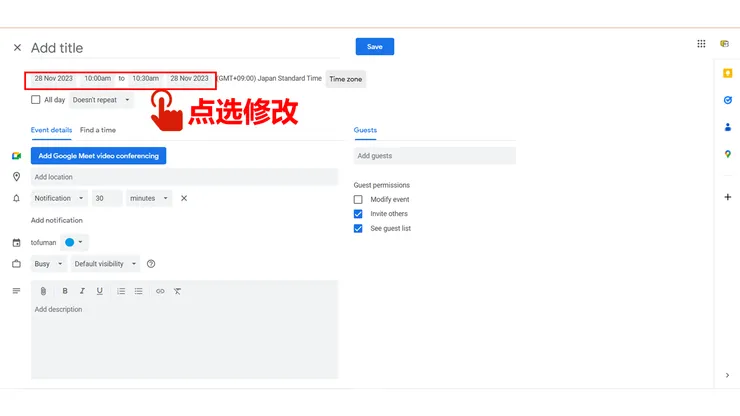Toggle italic formatting in description

point(82,291)
